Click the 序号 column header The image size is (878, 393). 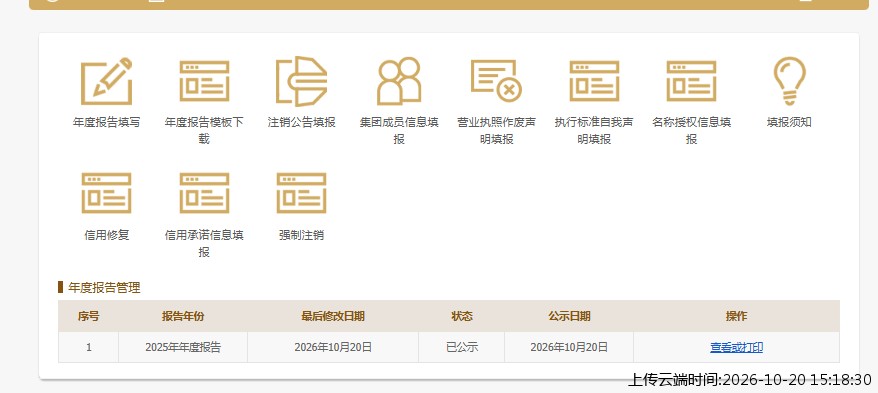(88, 316)
